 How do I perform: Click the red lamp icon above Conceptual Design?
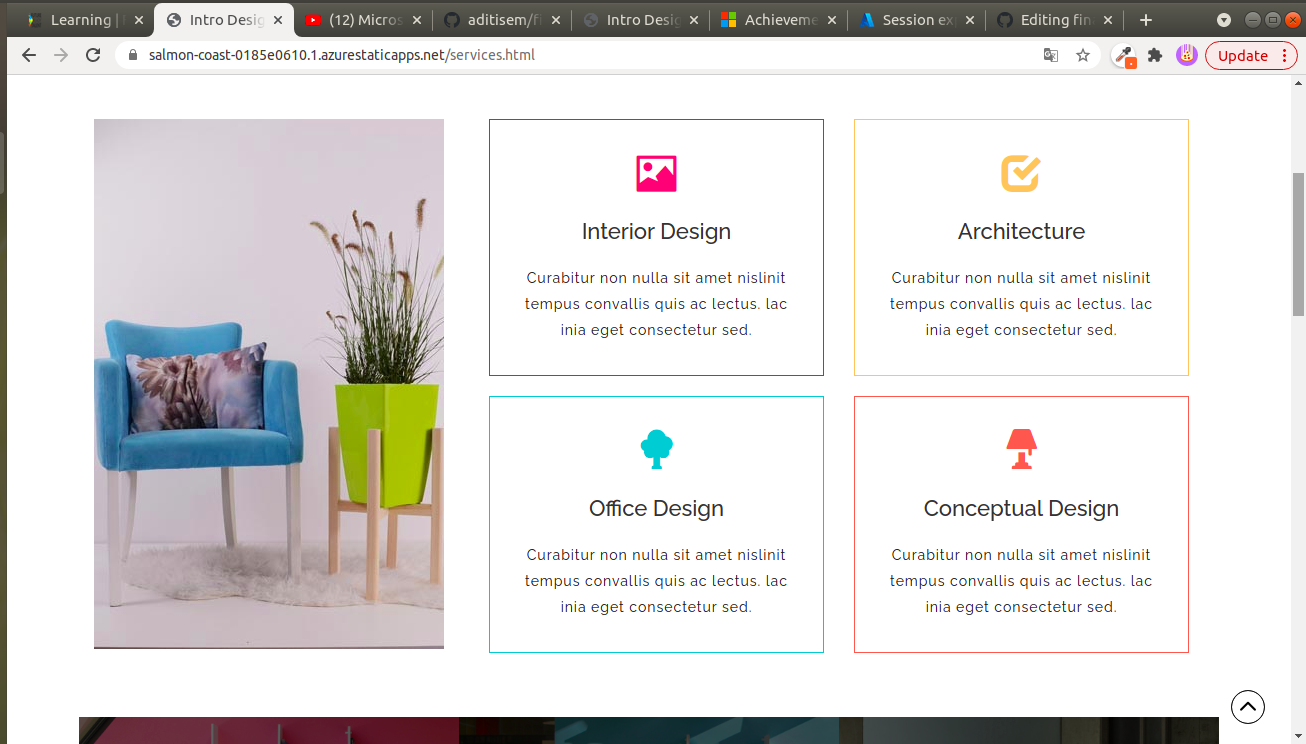click(1021, 449)
